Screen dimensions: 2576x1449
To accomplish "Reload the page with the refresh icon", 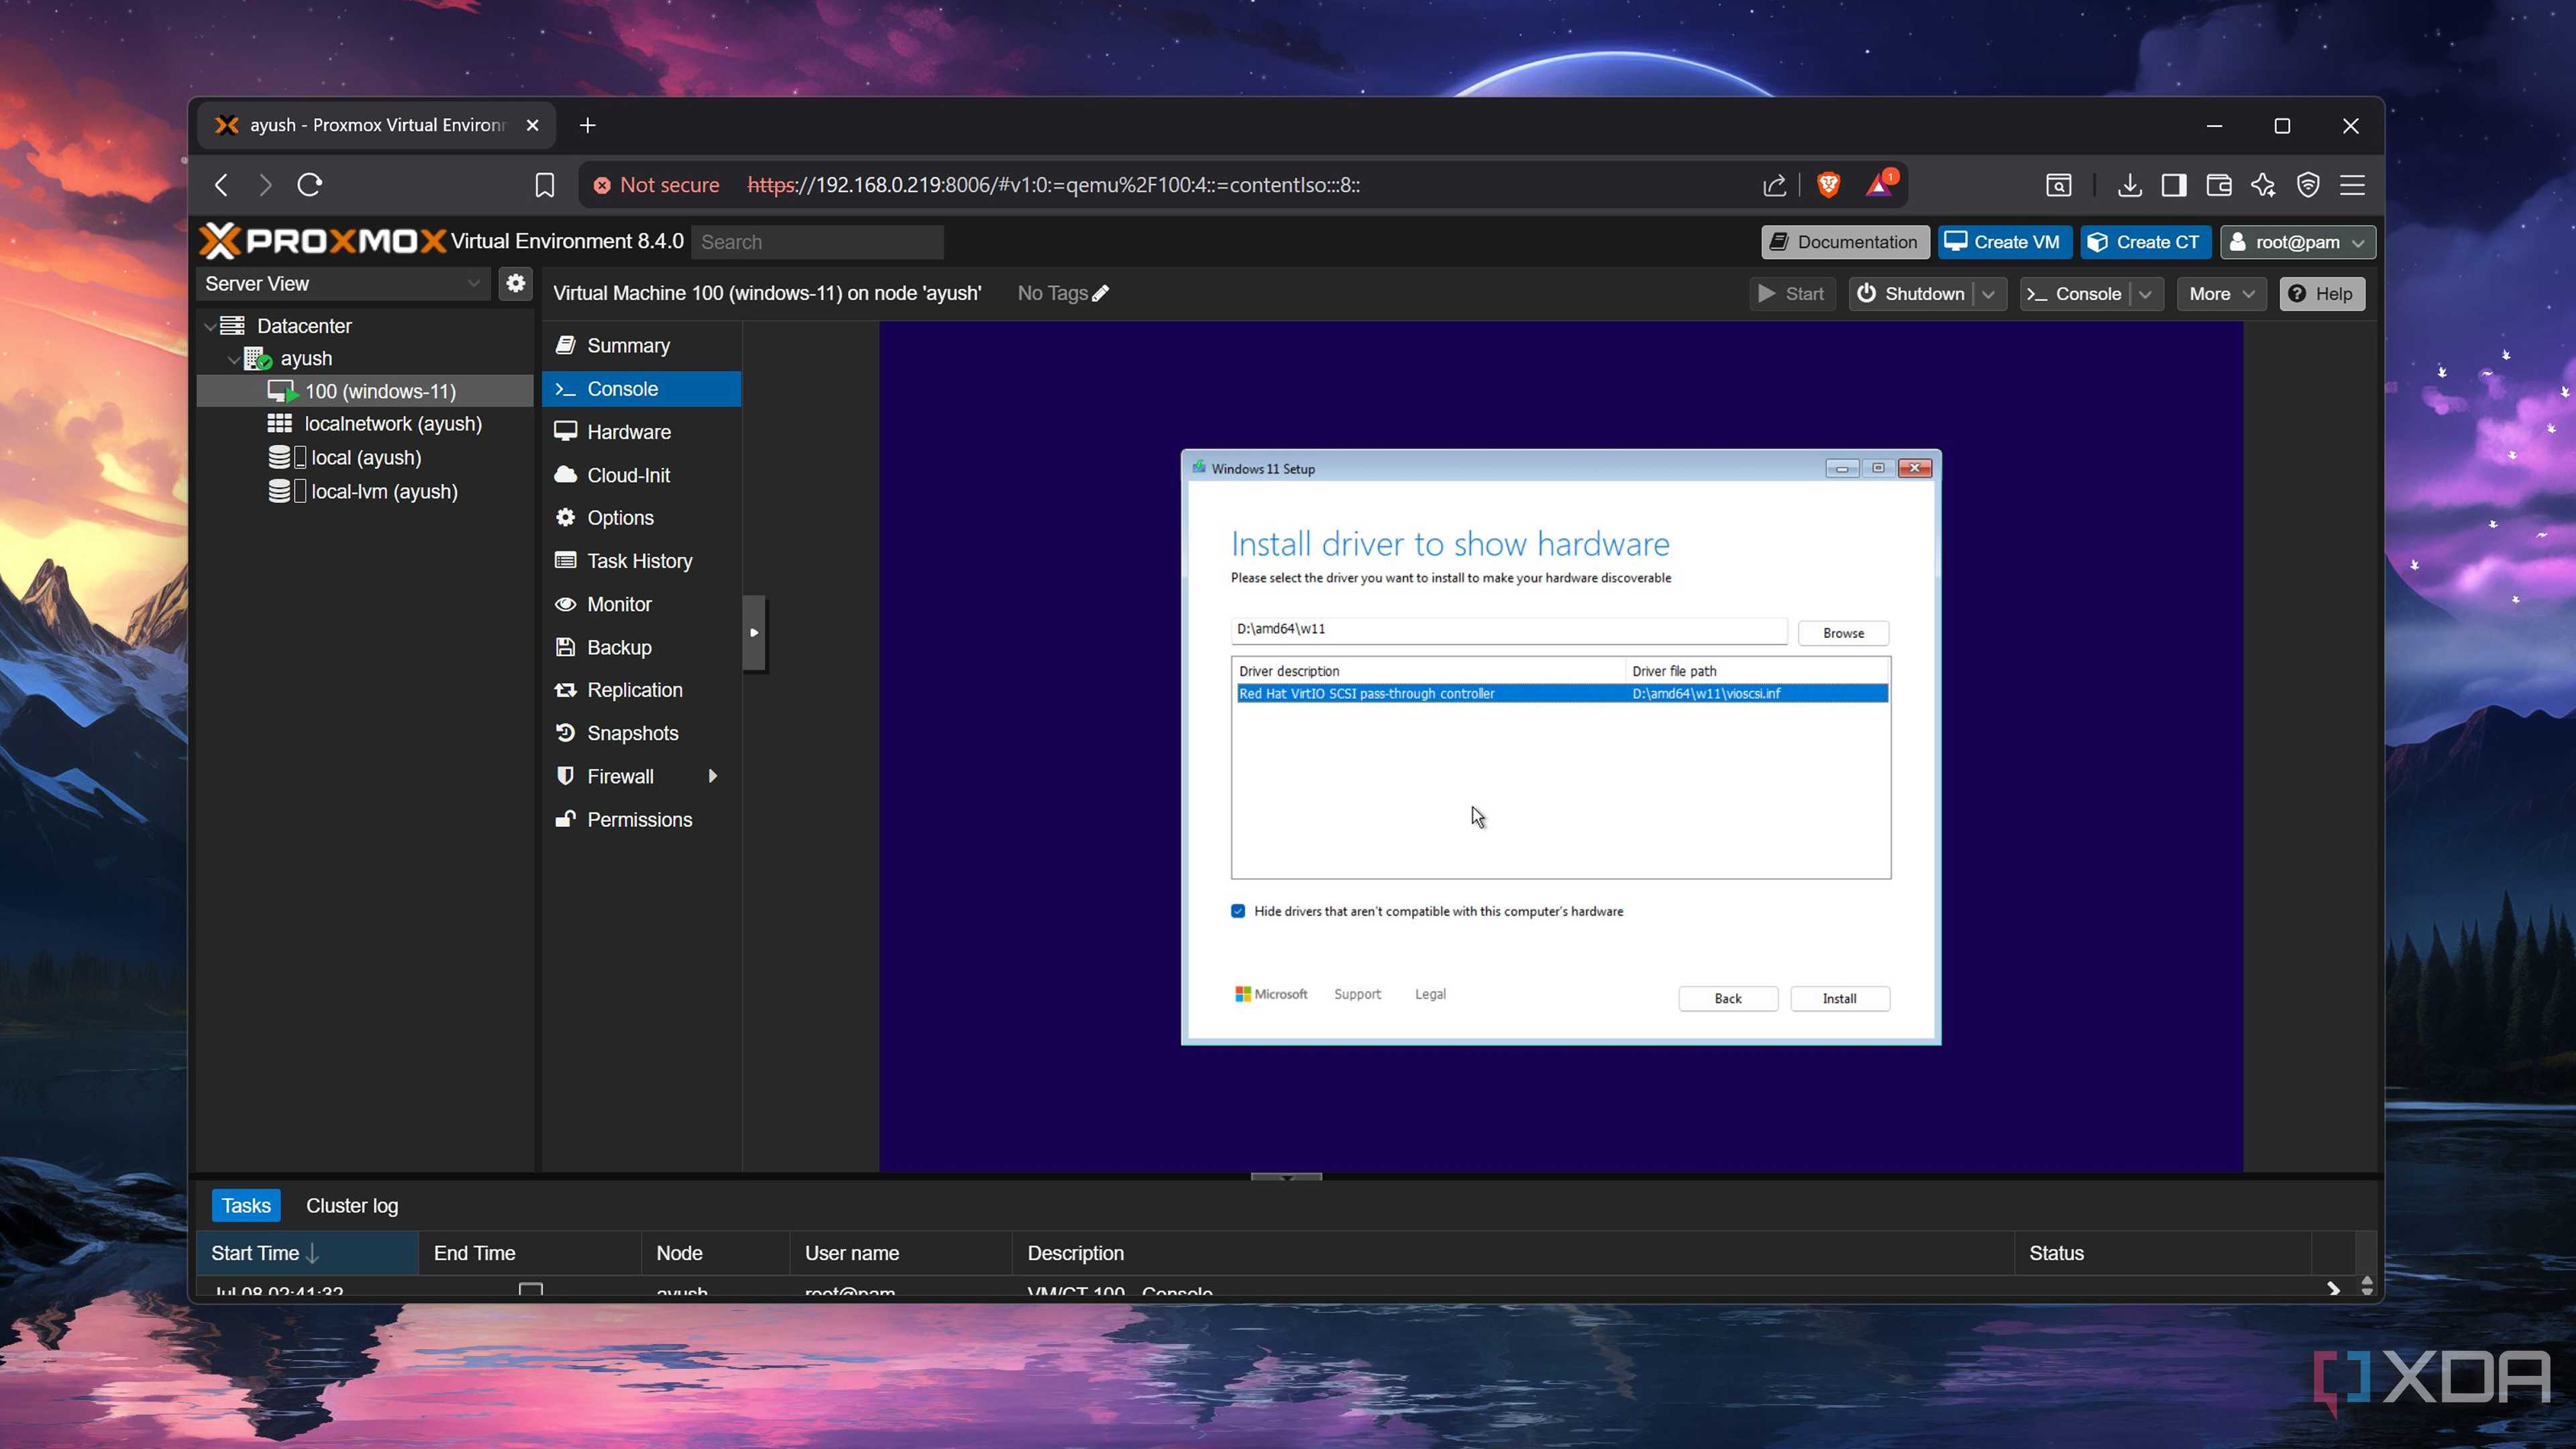I will [x=310, y=185].
